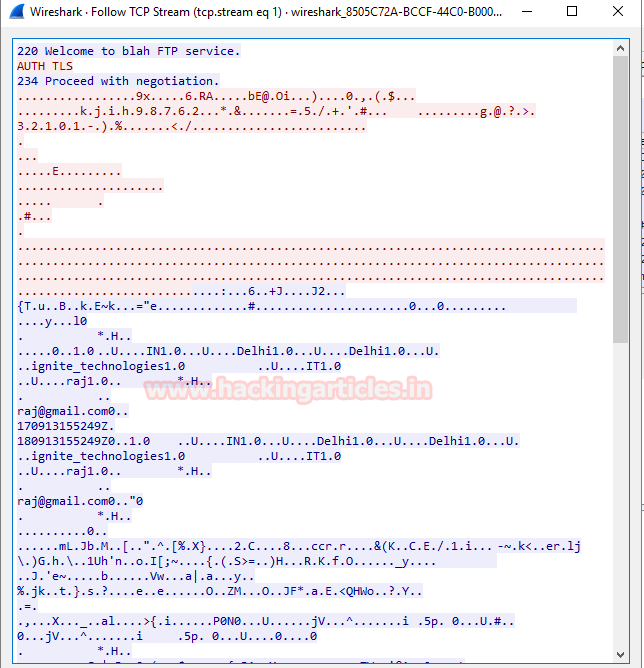Click the line starting with '\.)G.h.\..1Uh'

click(256, 561)
